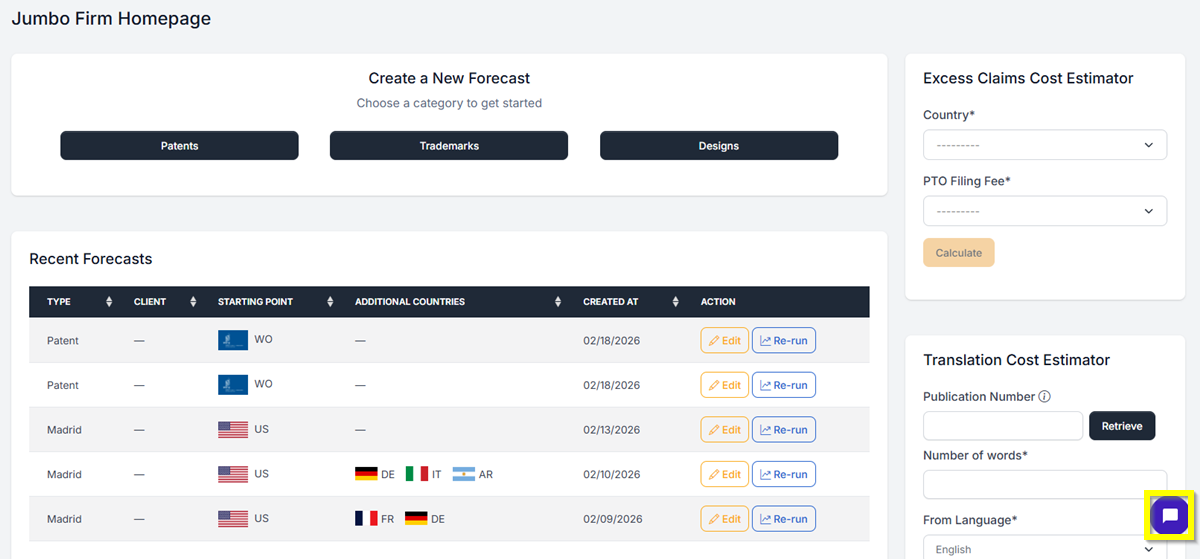The width and height of the screenshot is (1200, 559).
Task: Click the Italian flag icon
Action: (416, 474)
